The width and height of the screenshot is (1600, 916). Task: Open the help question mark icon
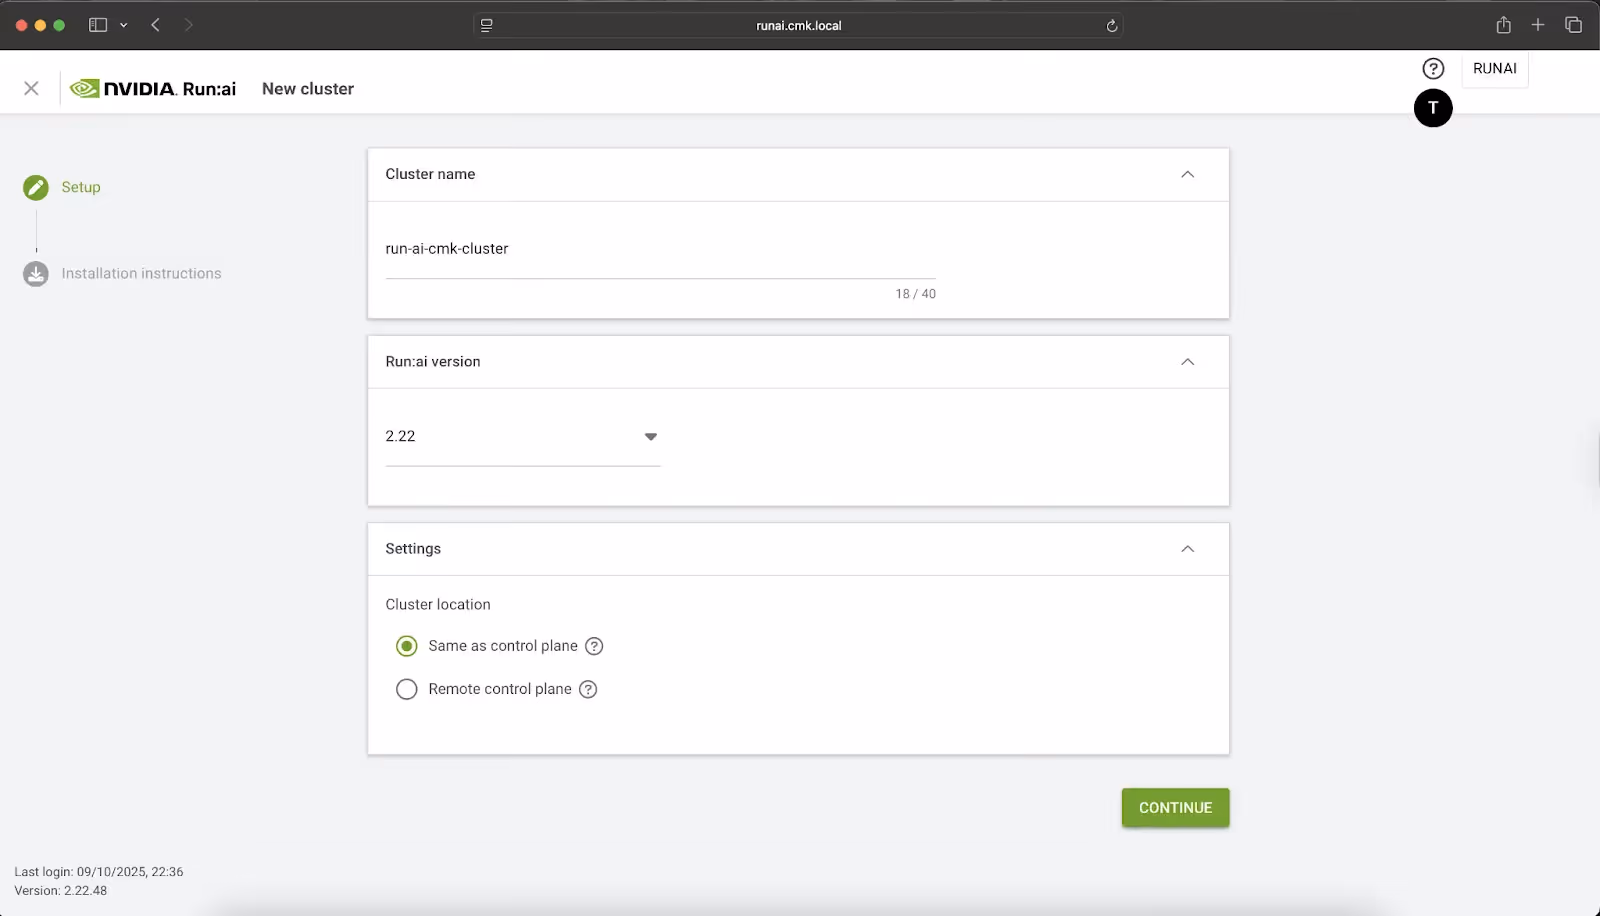click(1433, 68)
